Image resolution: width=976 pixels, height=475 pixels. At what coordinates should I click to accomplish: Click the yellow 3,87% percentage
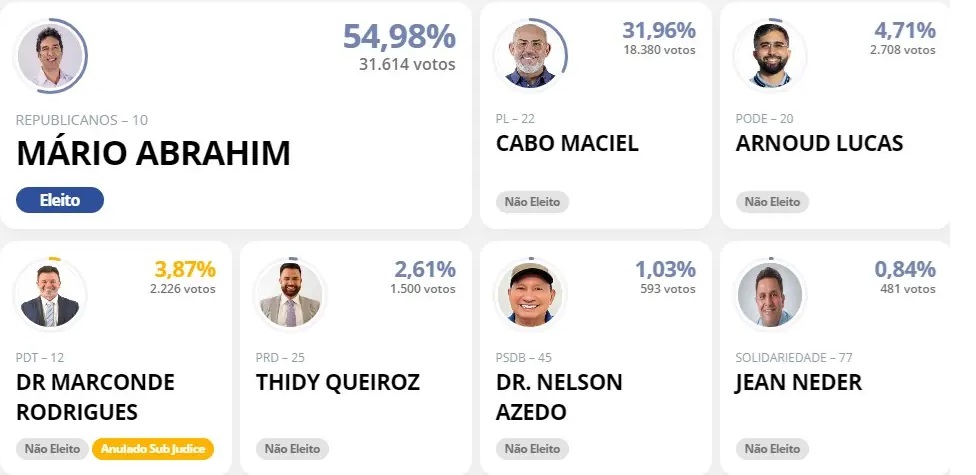185,269
